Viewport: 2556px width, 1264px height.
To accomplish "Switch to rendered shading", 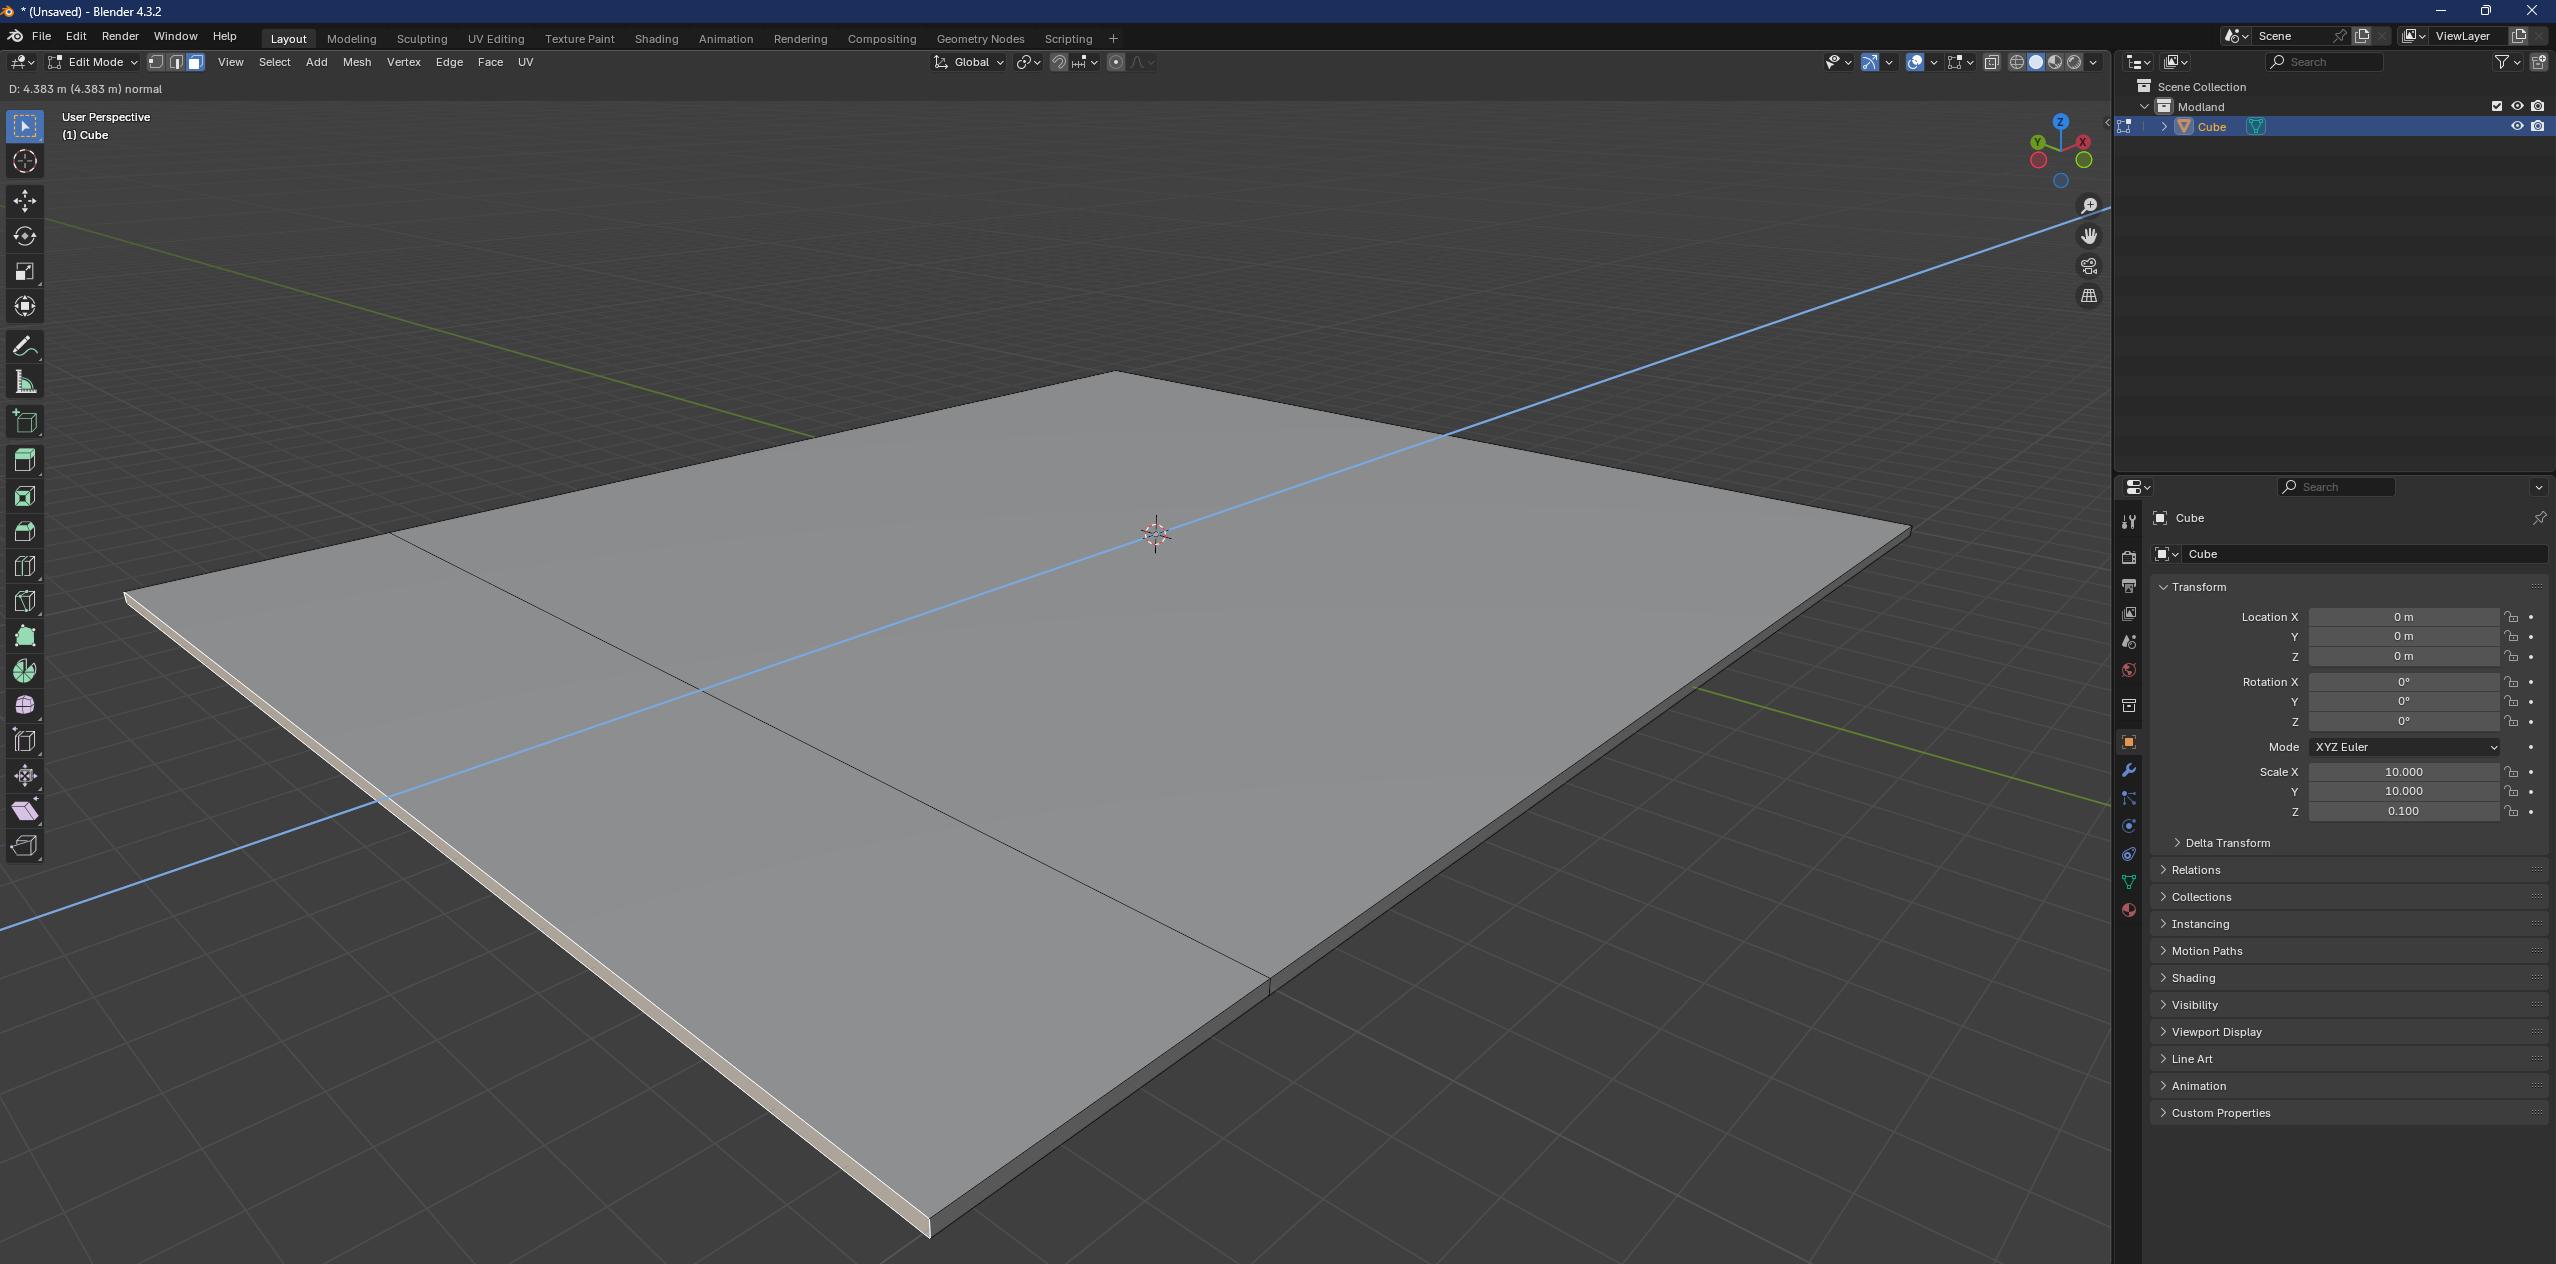I will [x=2074, y=62].
